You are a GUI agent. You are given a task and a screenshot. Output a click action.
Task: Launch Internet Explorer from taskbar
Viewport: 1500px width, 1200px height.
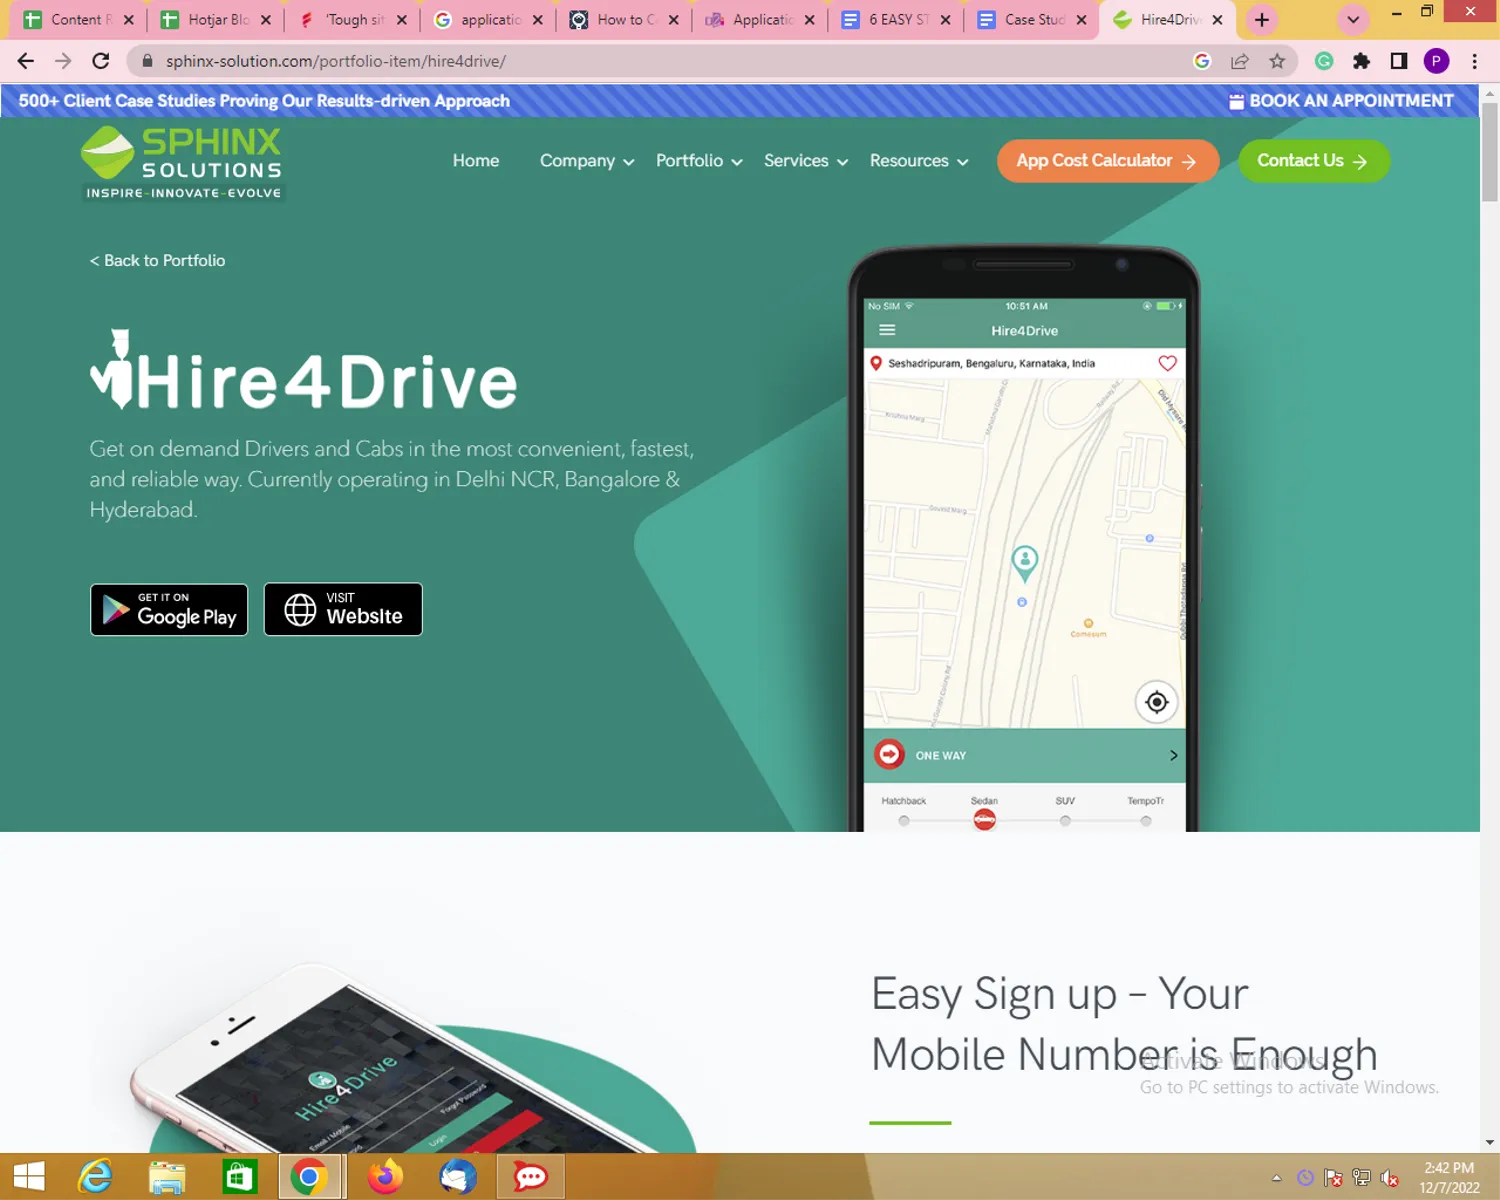(x=96, y=1177)
